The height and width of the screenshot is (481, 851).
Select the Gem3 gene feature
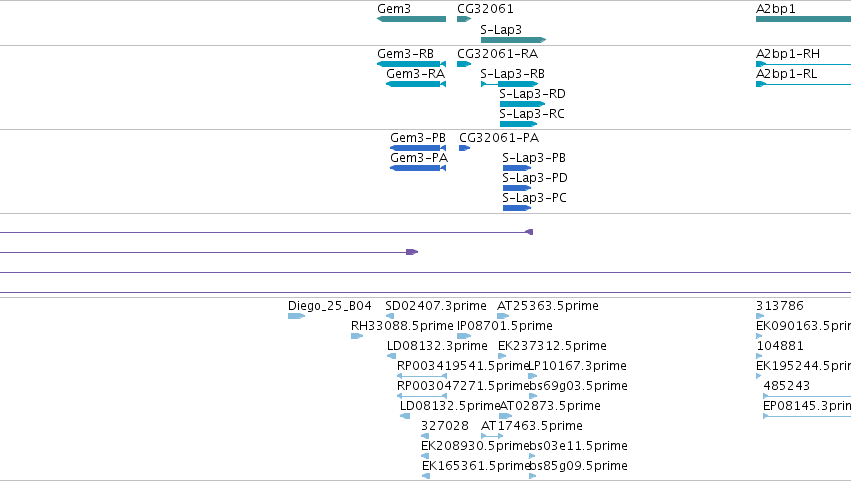pyautogui.click(x=411, y=19)
